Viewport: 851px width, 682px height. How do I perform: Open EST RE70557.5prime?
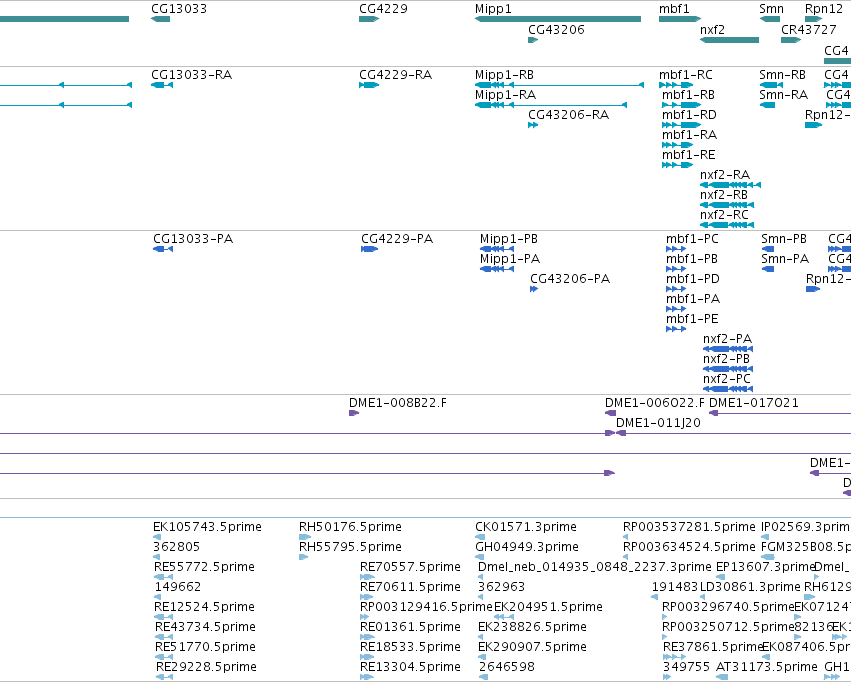point(367,577)
